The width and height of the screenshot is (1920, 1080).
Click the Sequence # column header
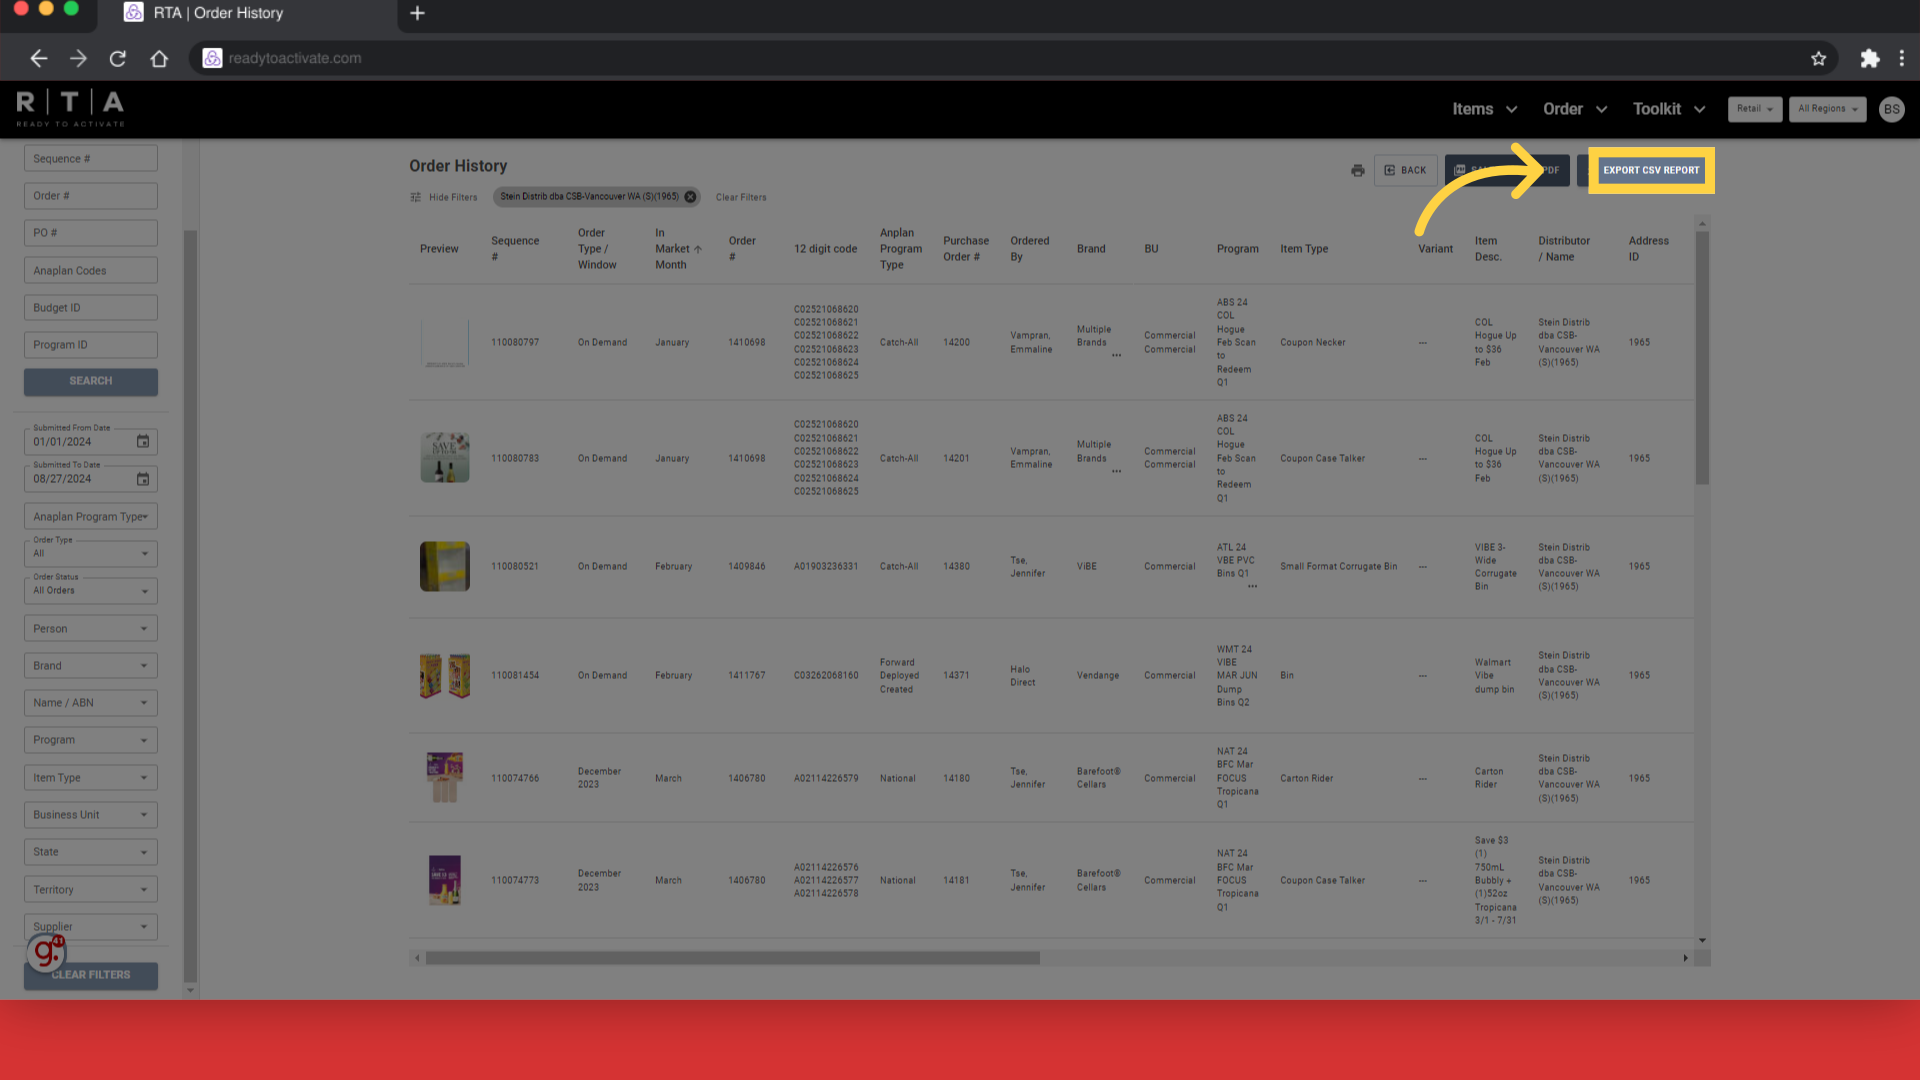(515, 249)
